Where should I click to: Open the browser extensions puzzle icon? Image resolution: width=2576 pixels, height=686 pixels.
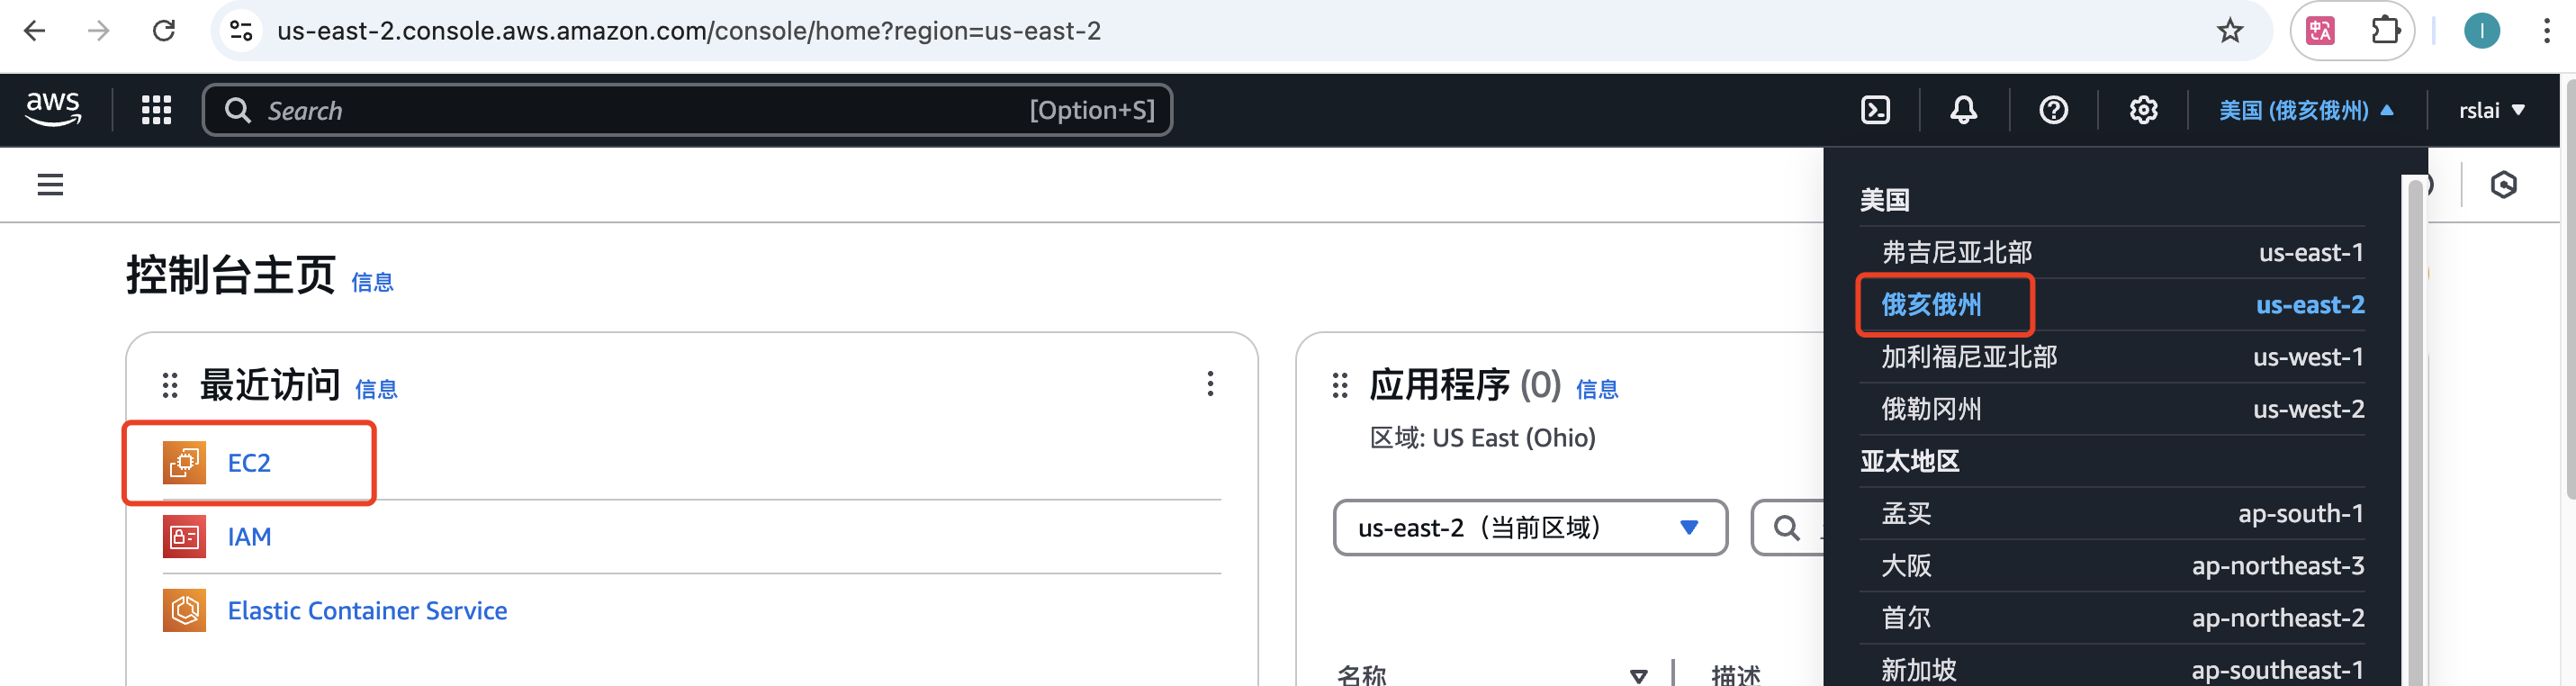[x=2385, y=31]
